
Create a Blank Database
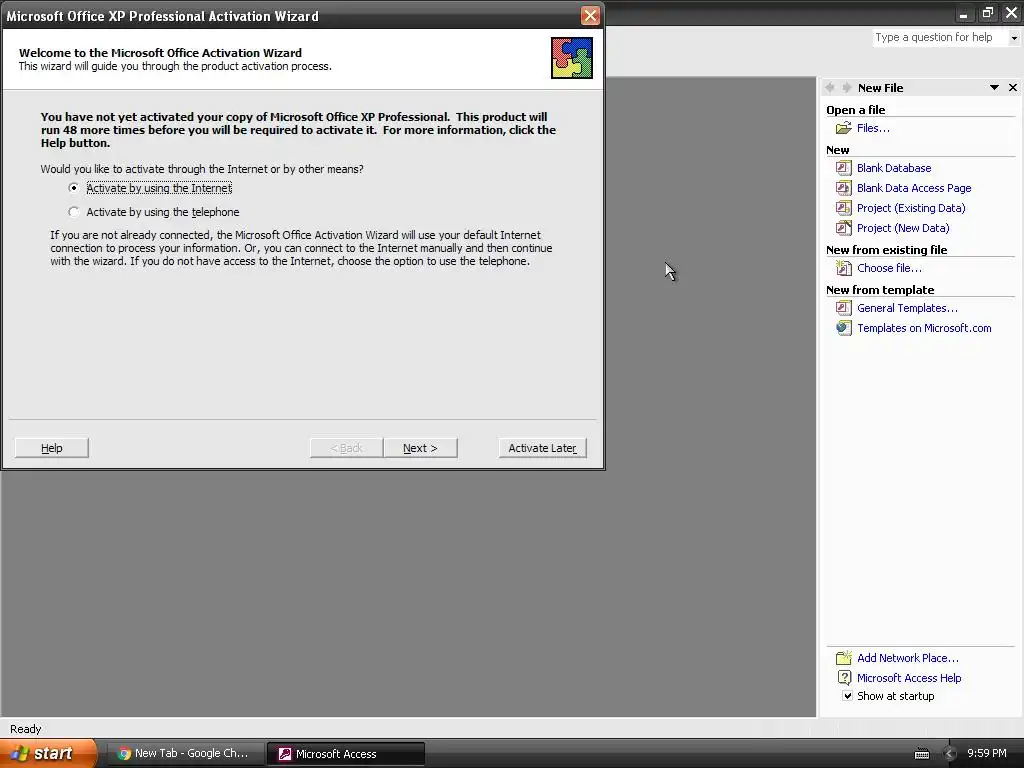[894, 168]
